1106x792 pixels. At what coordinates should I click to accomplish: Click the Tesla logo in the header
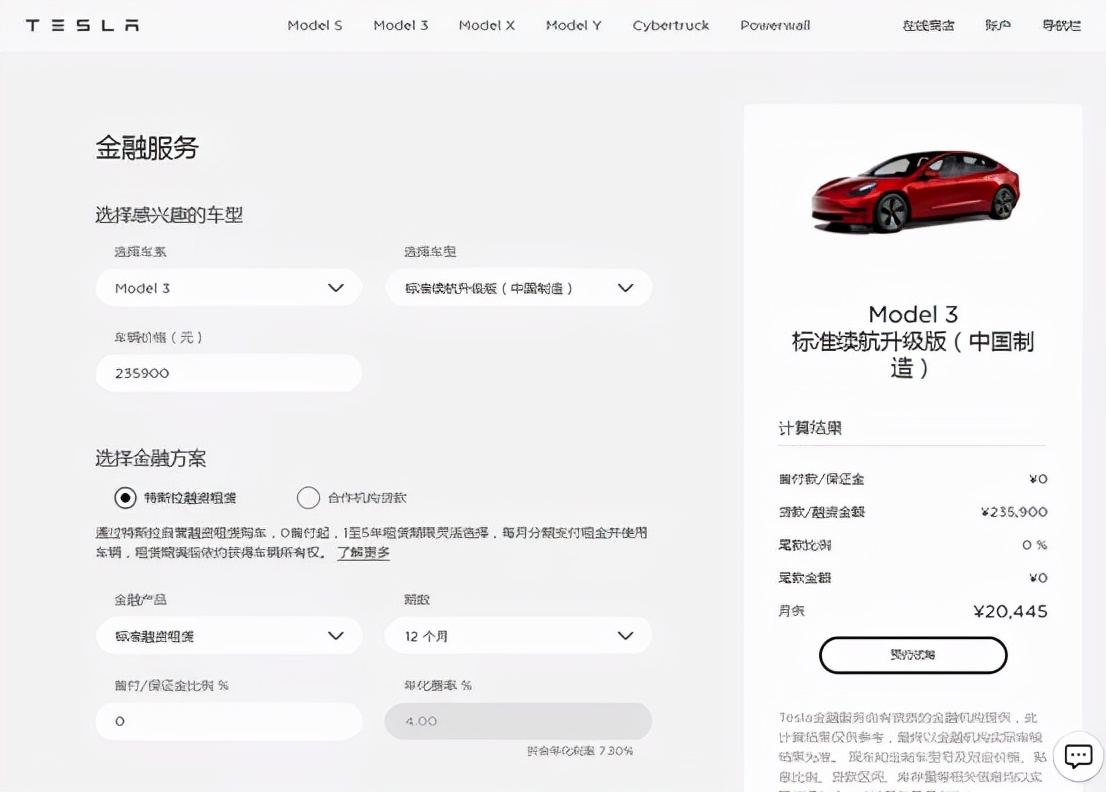click(82, 25)
